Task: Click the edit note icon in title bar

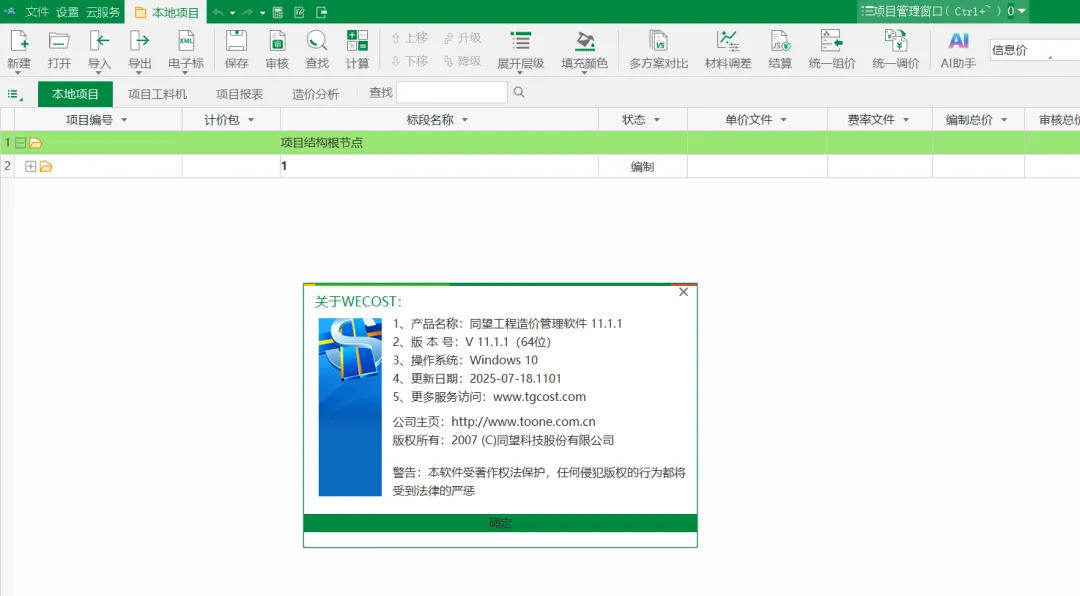Action: click(x=300, y=12)
